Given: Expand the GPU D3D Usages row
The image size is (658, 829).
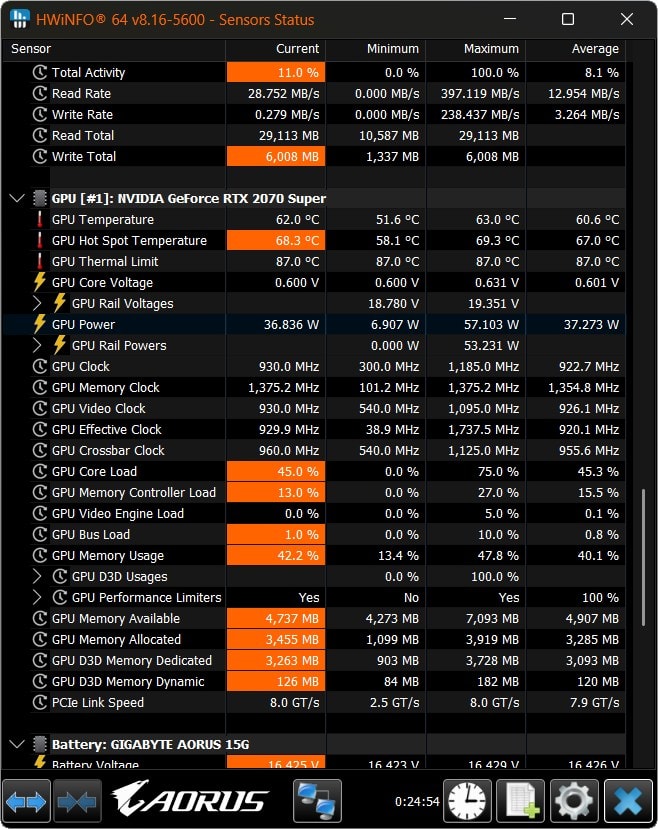Looking at the screenshot, I should click(x=38, y=576).
